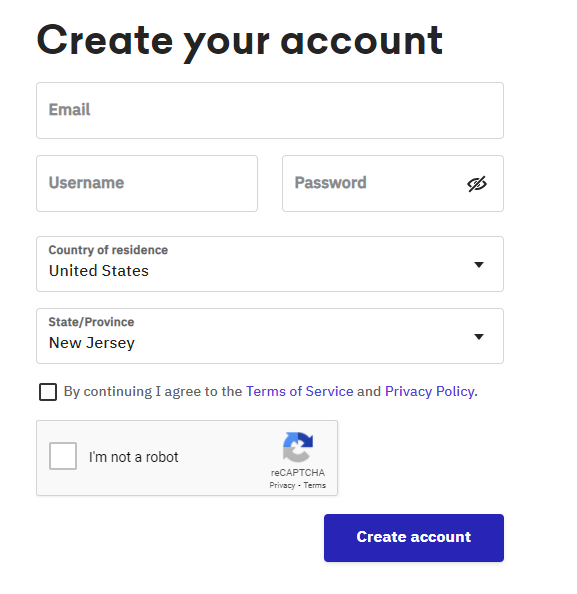
Task: Select the Password input field
Action: pos(393,183)
